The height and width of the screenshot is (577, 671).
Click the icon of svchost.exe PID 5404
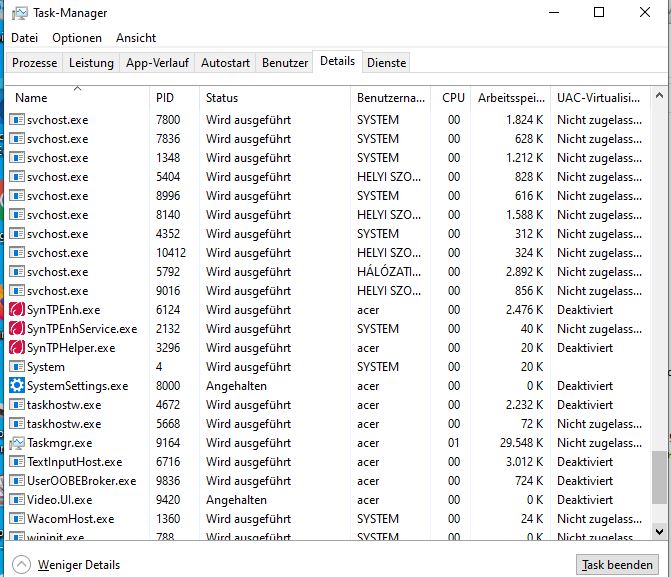[x=17, y=176]
